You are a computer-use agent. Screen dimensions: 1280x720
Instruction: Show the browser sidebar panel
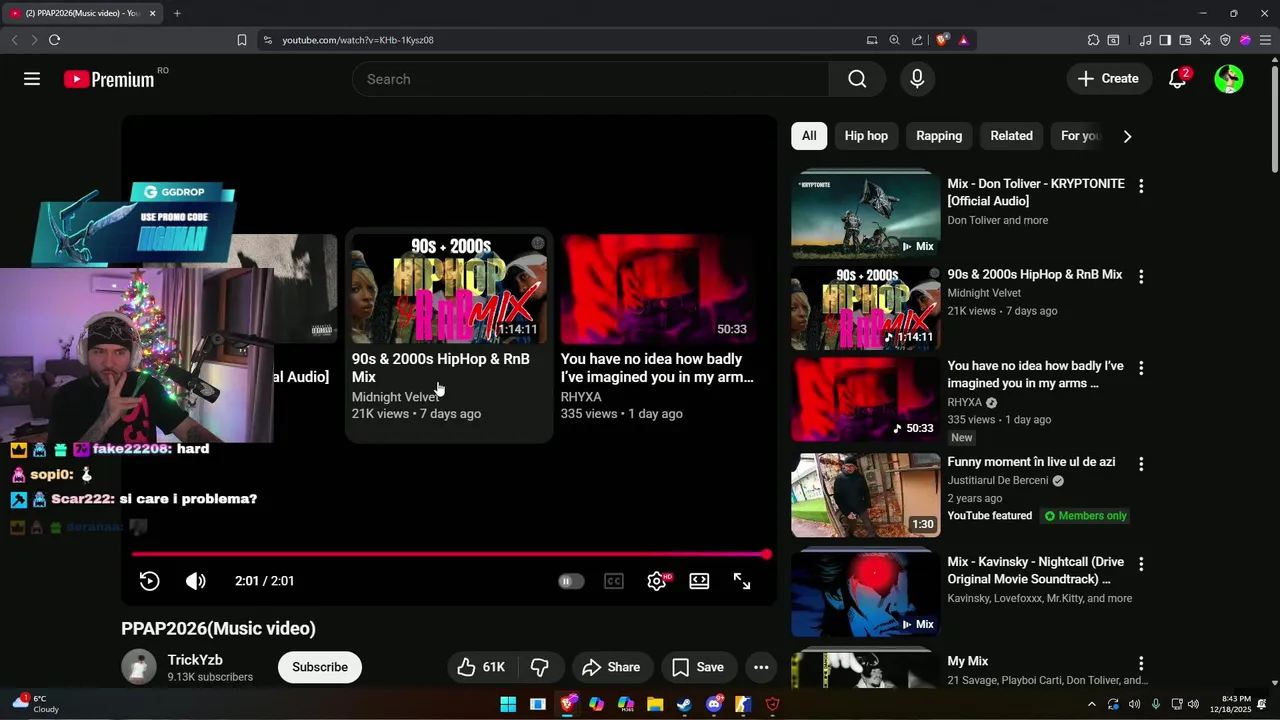[x=1165, y=40]
